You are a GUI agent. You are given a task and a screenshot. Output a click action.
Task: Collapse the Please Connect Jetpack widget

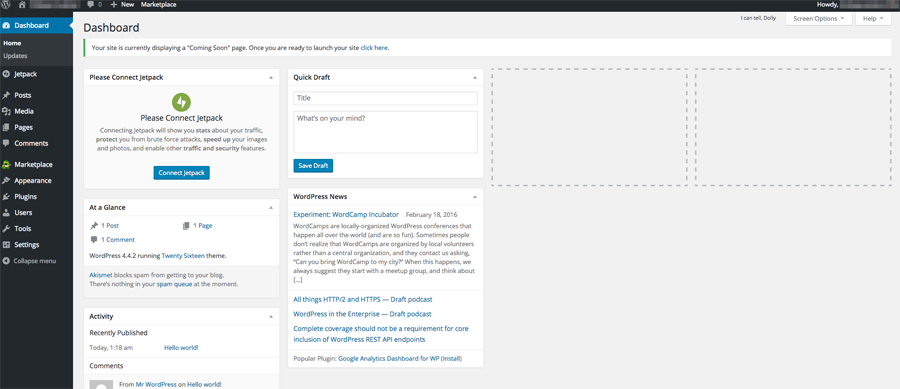[x=271, y=77]
